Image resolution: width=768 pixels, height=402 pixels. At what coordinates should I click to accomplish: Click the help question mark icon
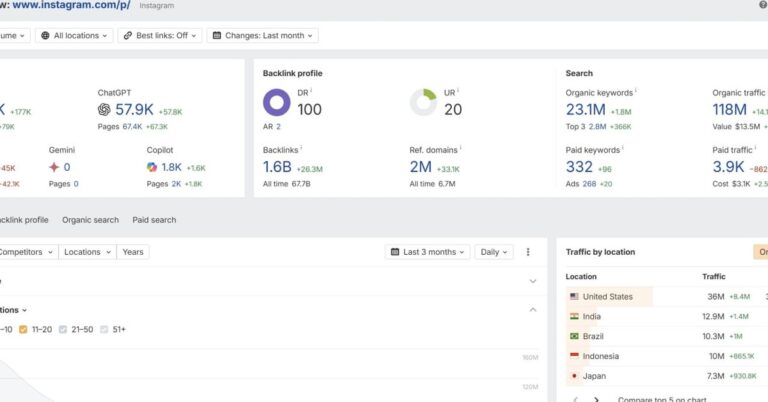point(763,5)
